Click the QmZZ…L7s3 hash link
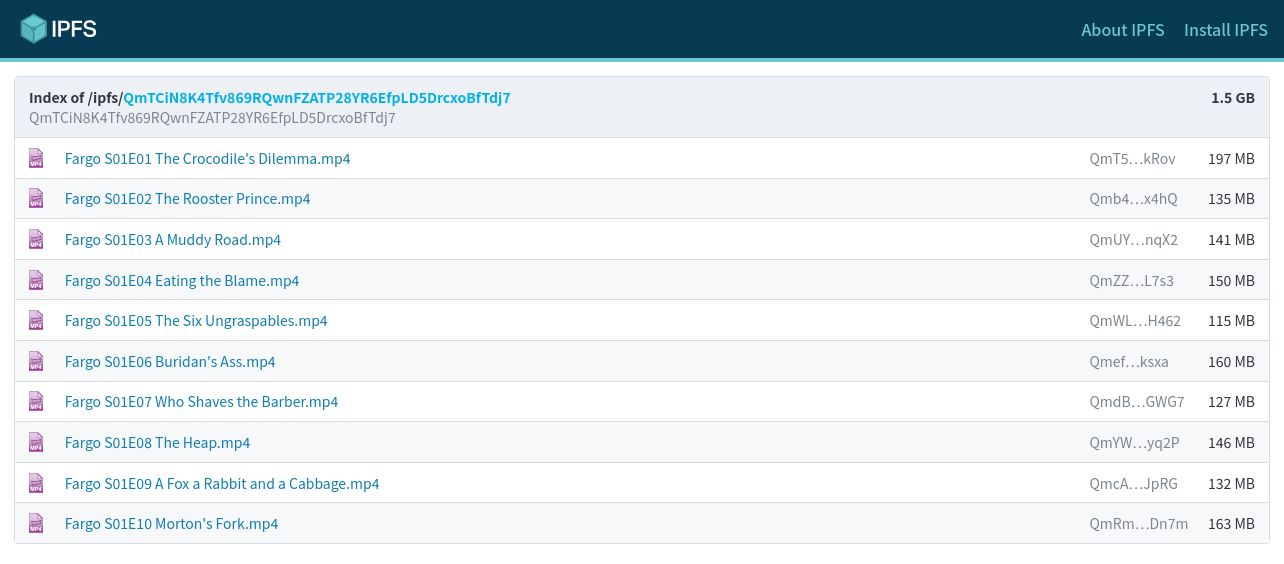Image resolution: width=1284 pixels, height=564 pixels. coord(1132,281)
